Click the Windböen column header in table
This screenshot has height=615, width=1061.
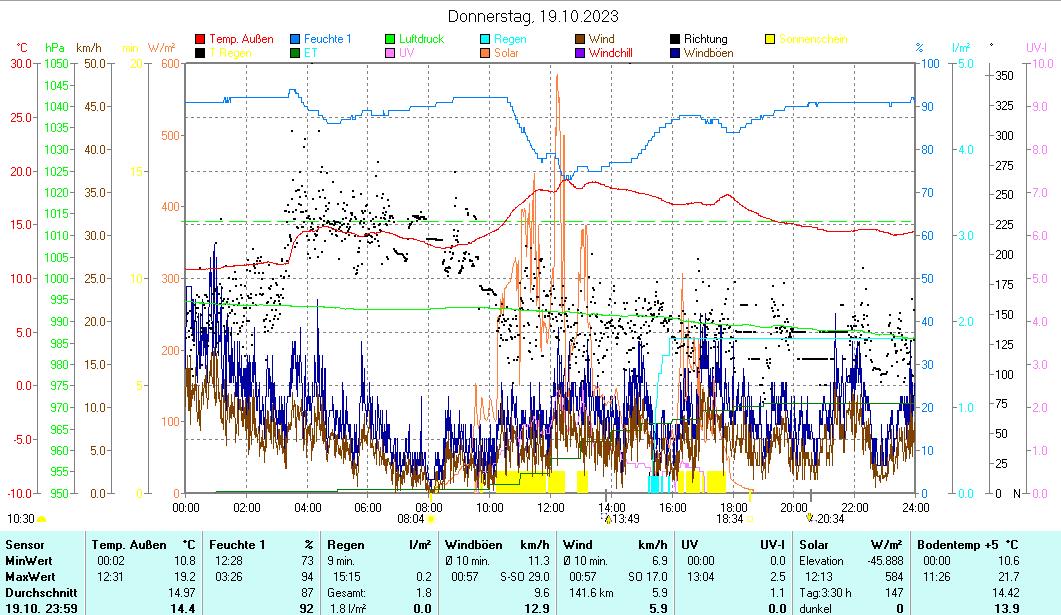pyautogui.click(x=474, y=545)
